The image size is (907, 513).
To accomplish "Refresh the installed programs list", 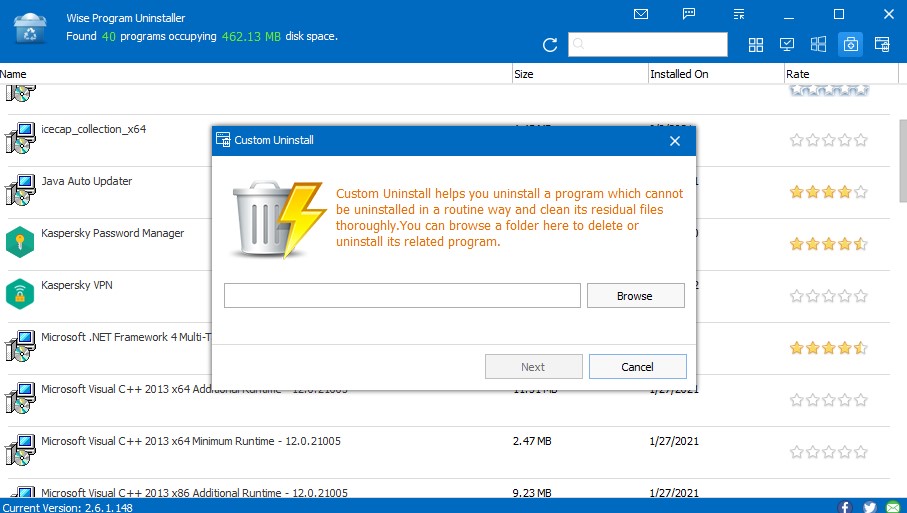I will click(550, 45).
